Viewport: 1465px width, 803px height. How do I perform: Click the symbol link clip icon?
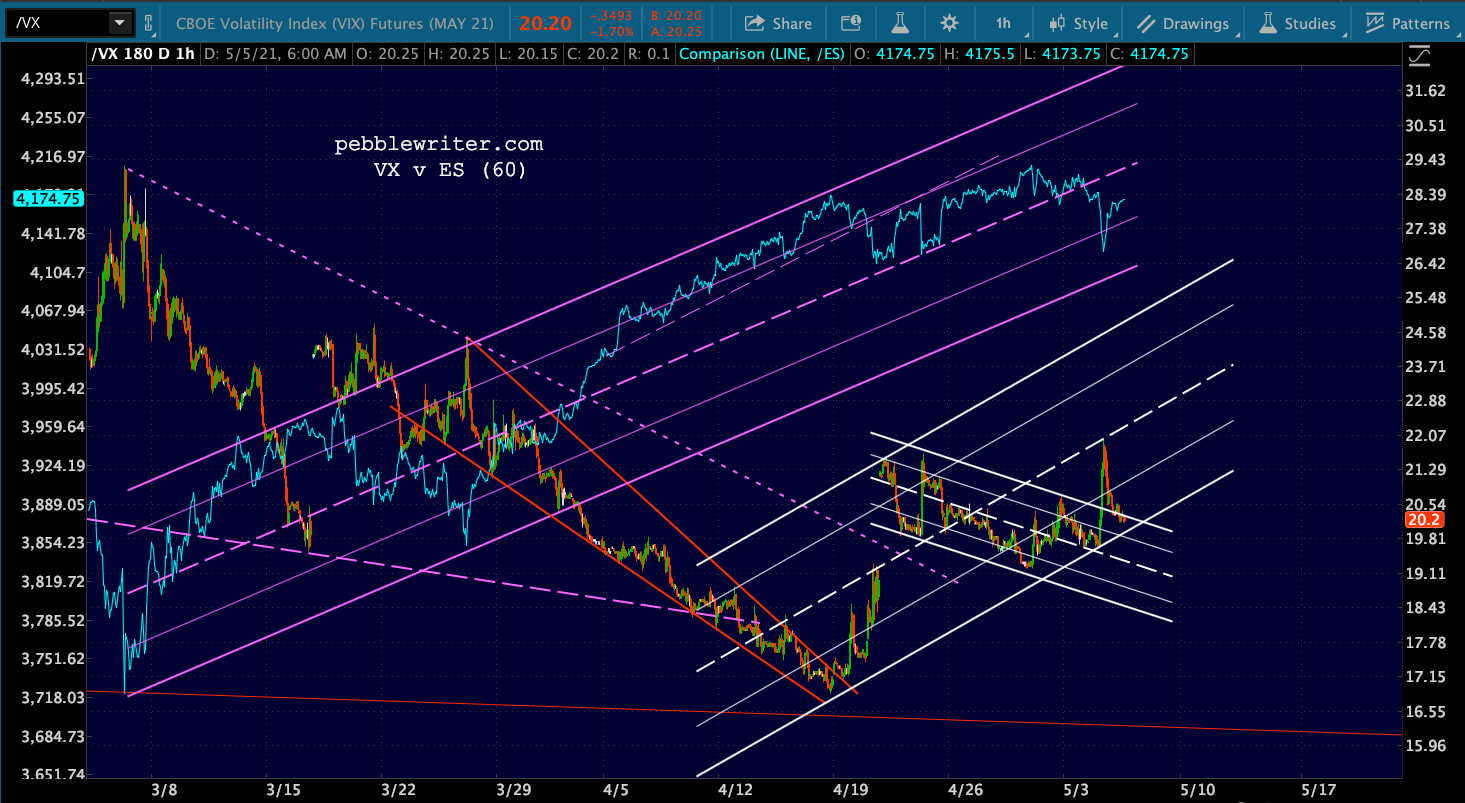tap(149, 22)
